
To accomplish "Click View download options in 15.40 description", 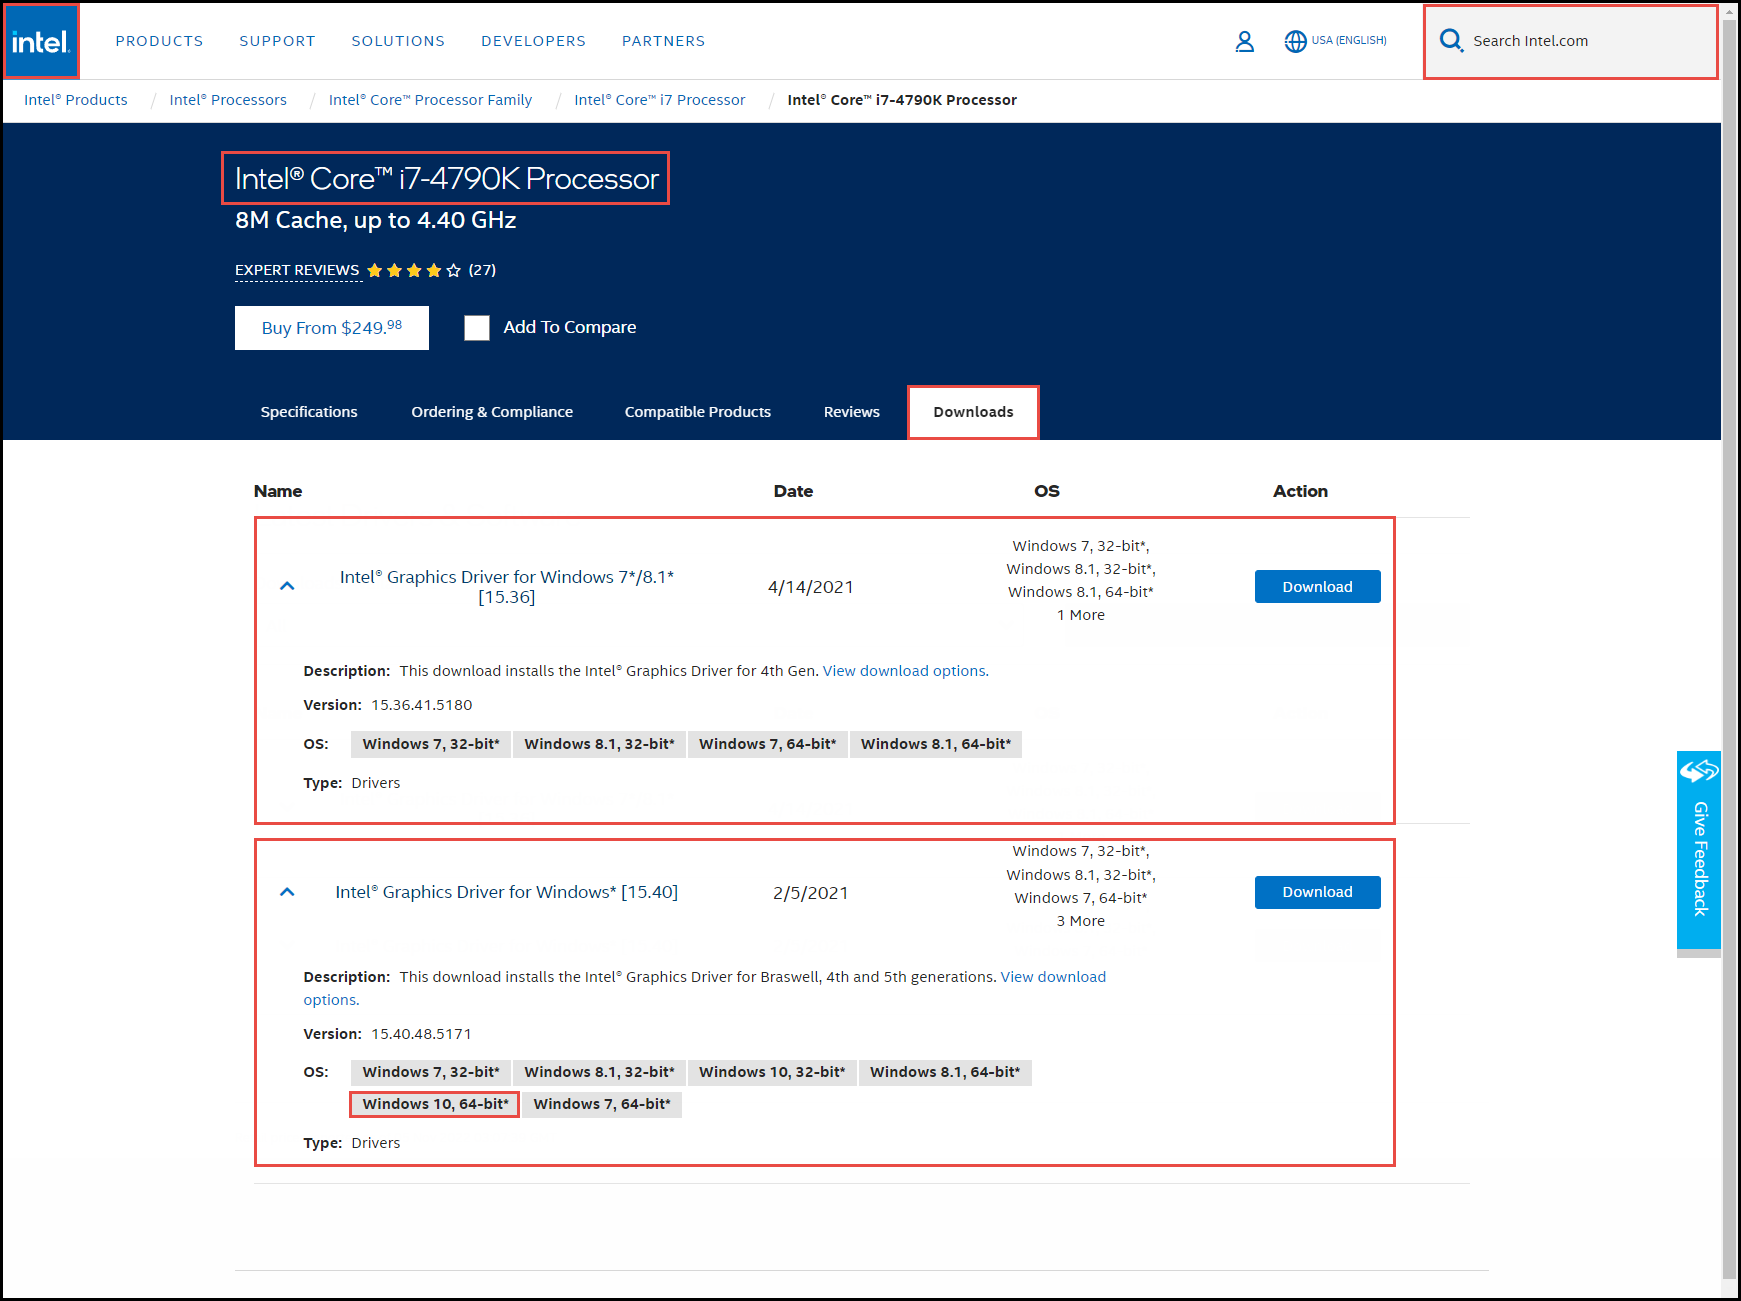I will (1053, 977).
